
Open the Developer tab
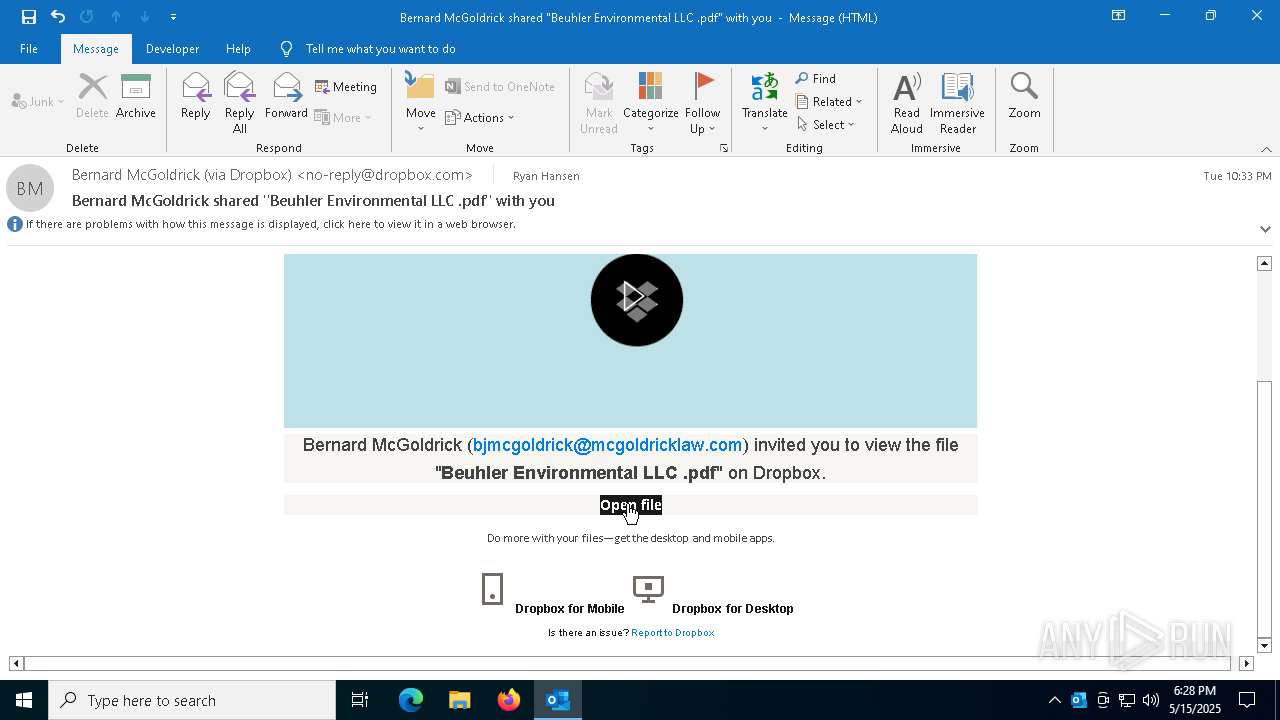click(172, 48)
